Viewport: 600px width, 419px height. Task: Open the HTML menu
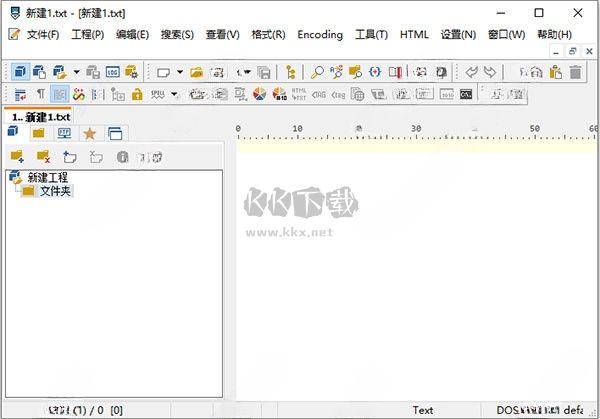414,35
